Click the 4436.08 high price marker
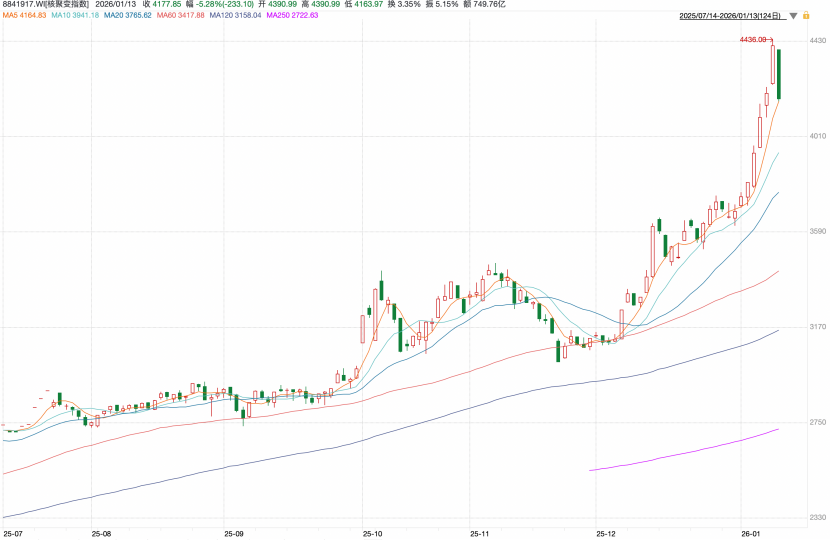Image resolution: width=830 pixels, height=540 pixels. pyautogui.click(x=755, y=39)
